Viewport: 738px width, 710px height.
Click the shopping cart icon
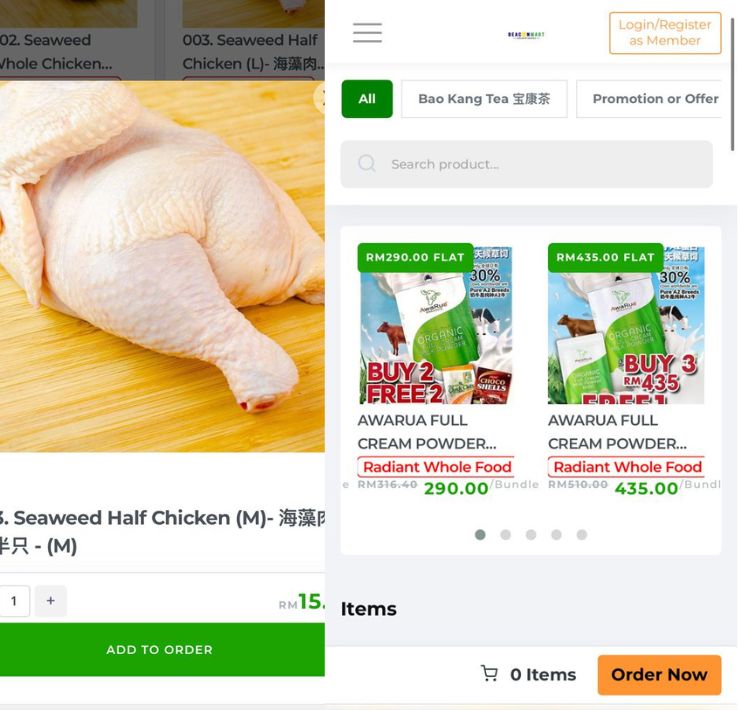coord(489,674)
